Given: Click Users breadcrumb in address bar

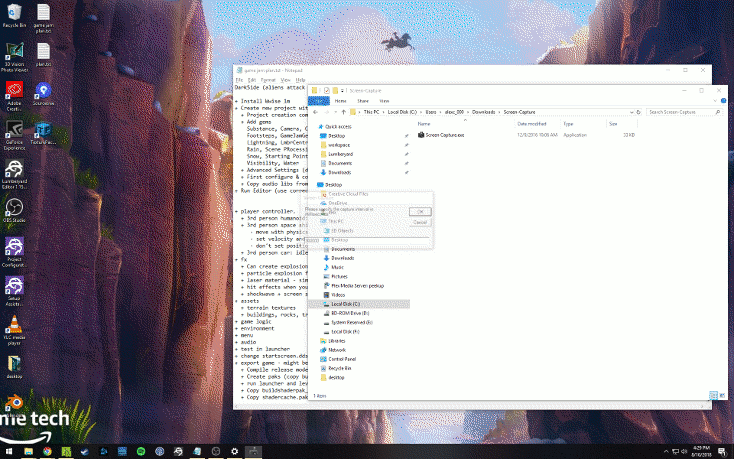Looking at the screenshot, I should [431, 112].
